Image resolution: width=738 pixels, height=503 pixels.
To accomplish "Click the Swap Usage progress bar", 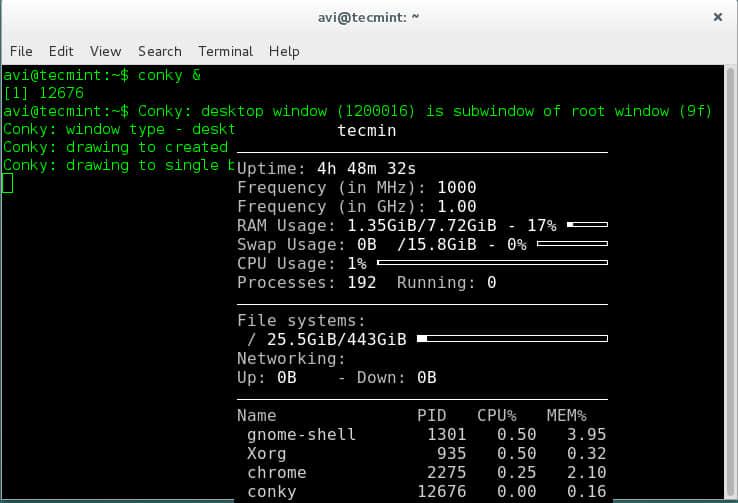I will pyautogui.click(x=572, y=244).
